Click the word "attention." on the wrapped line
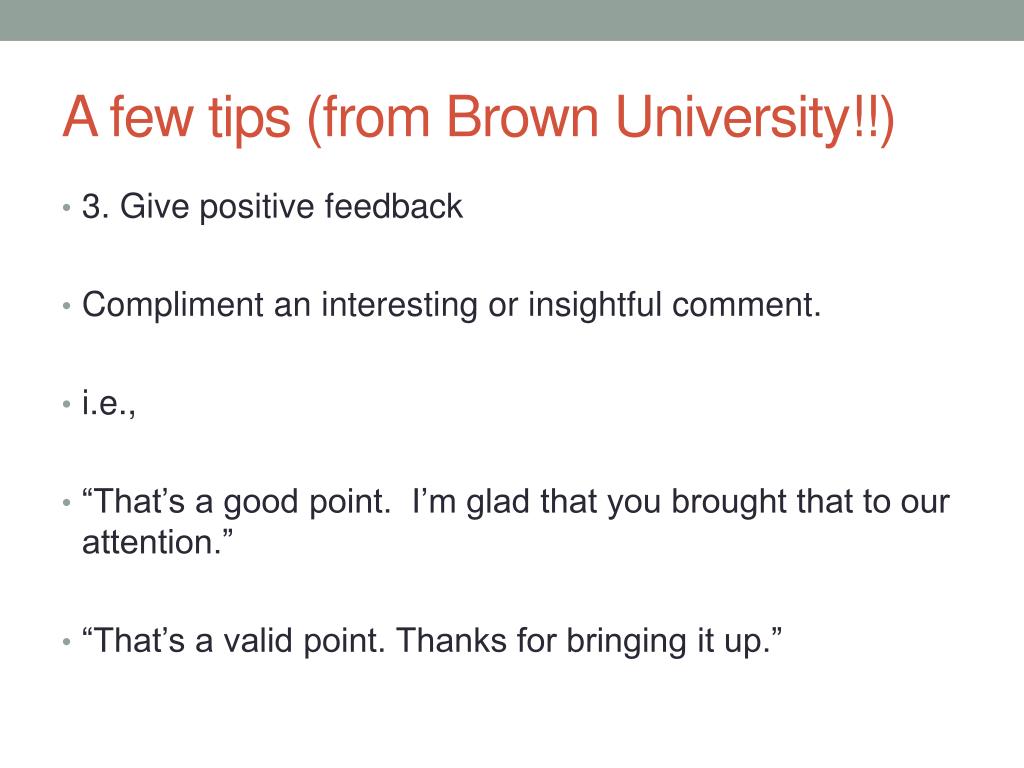This screenshot has height=768, width=1024. coord(157,542)
